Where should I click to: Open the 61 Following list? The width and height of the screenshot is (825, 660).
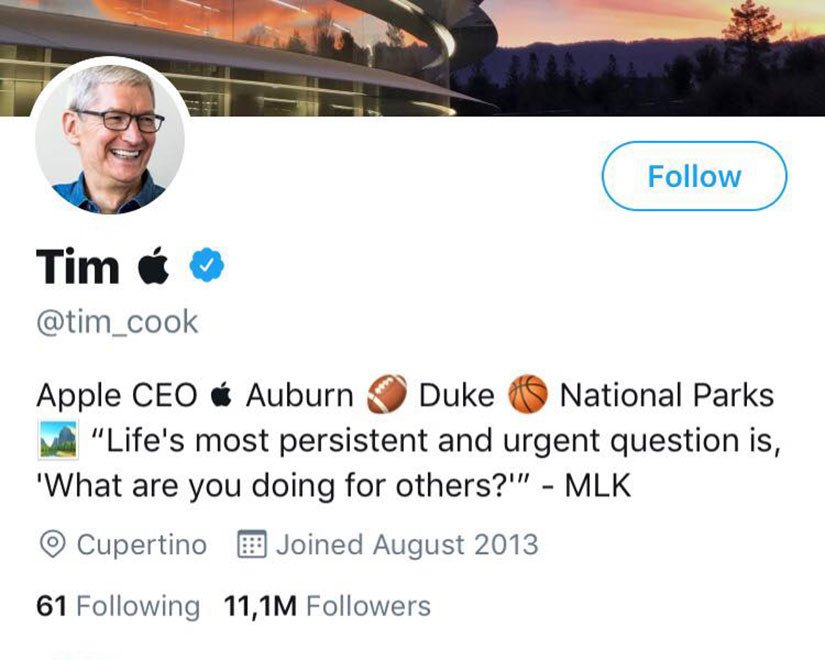pos(118,606)
